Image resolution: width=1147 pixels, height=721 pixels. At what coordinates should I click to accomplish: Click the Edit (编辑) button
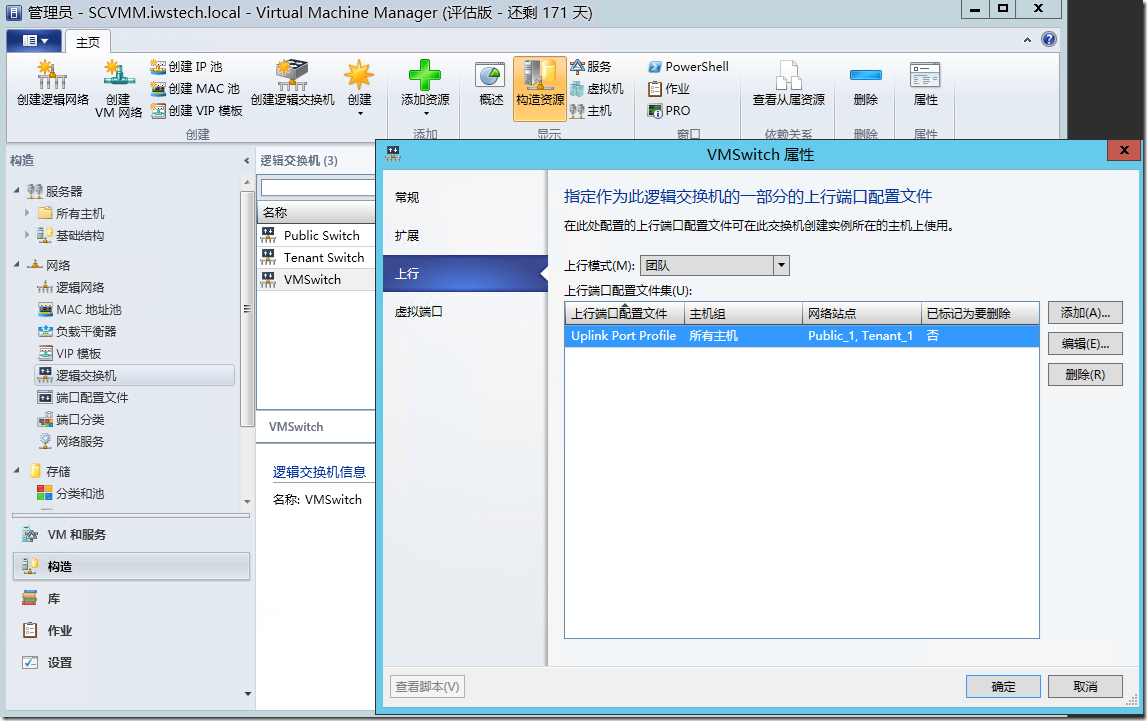tap(1085, 344)
